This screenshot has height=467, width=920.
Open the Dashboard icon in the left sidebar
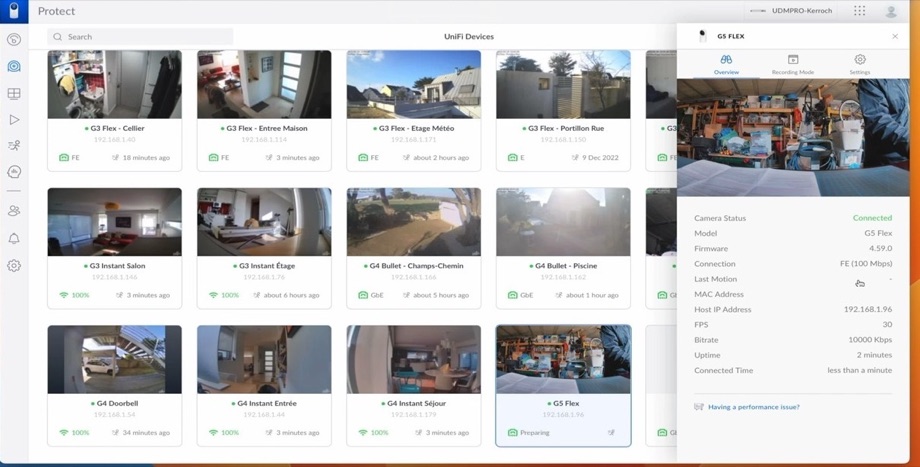click(14, 39)
